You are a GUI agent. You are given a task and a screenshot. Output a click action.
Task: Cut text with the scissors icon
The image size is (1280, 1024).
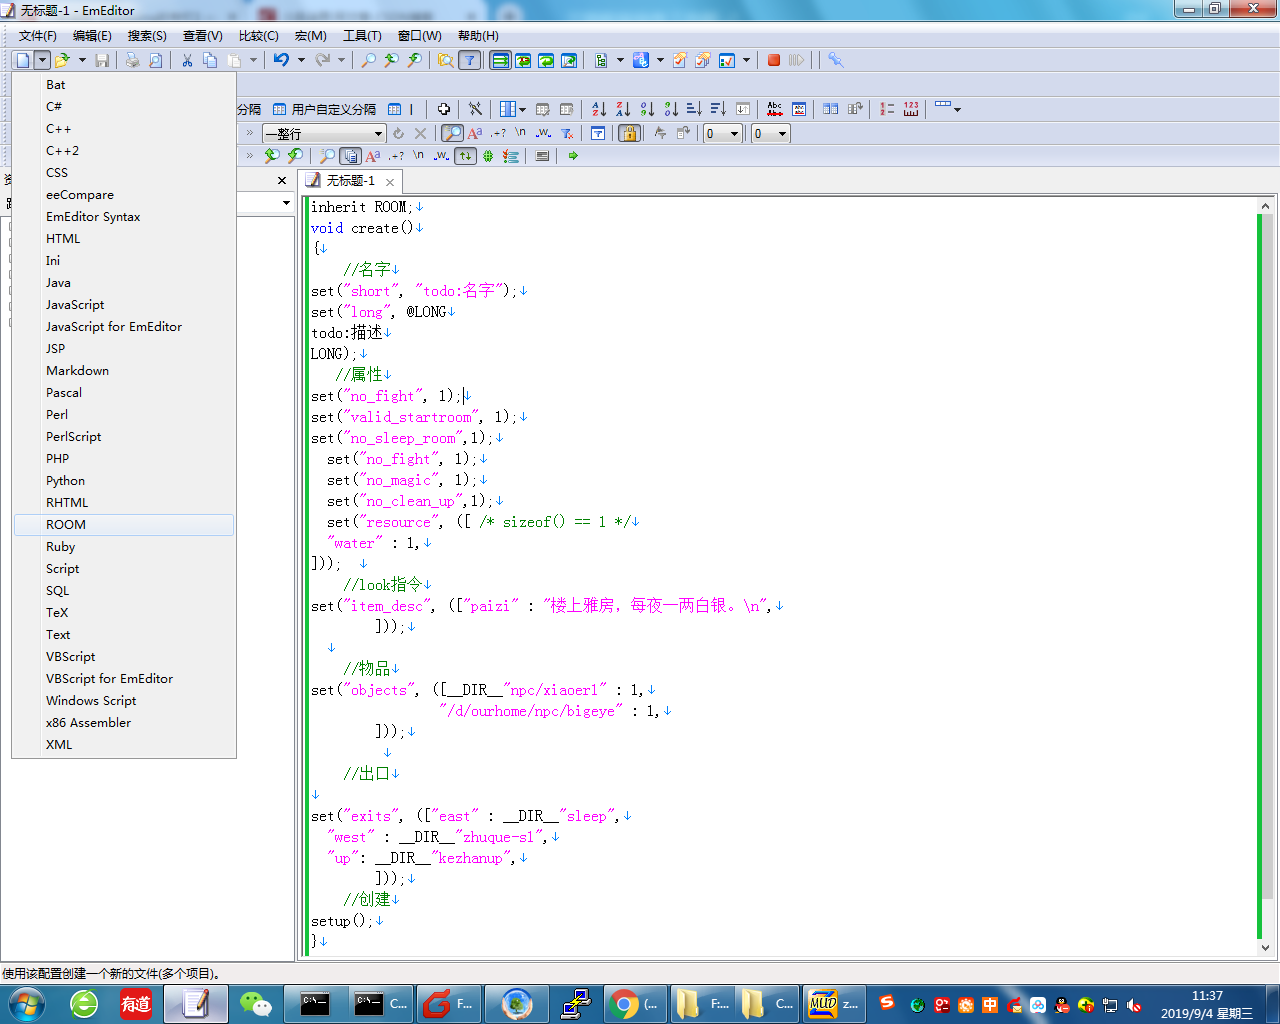(x=186, y=60)
